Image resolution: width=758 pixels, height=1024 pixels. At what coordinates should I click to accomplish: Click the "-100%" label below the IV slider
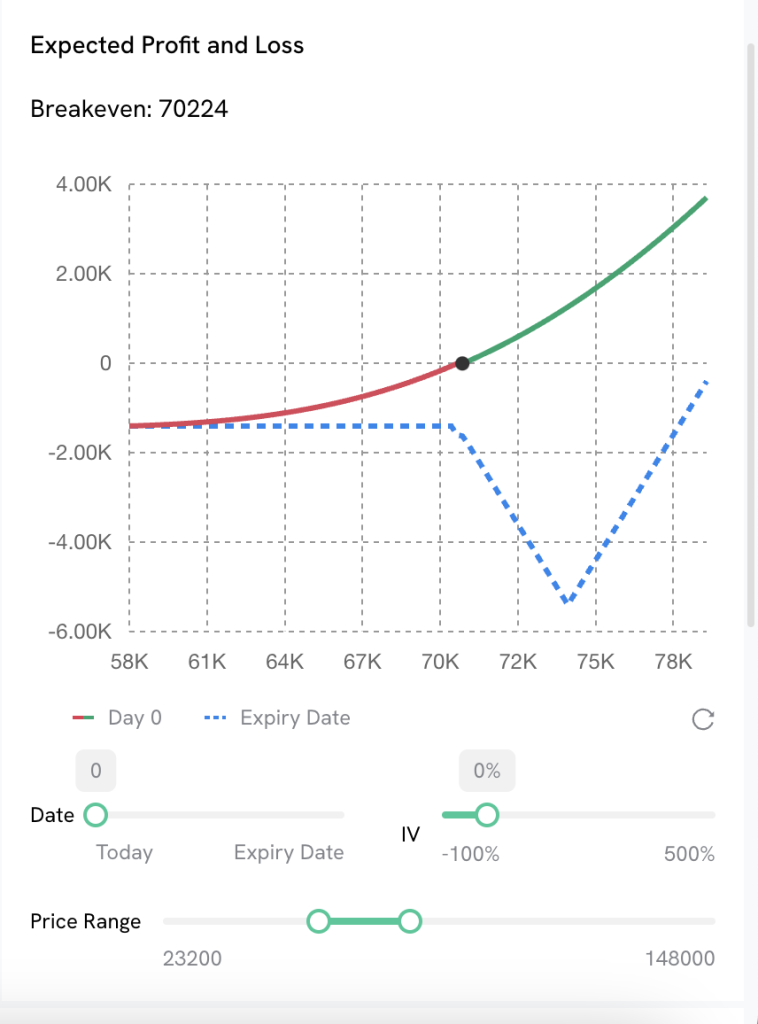(x=470, y=855)
